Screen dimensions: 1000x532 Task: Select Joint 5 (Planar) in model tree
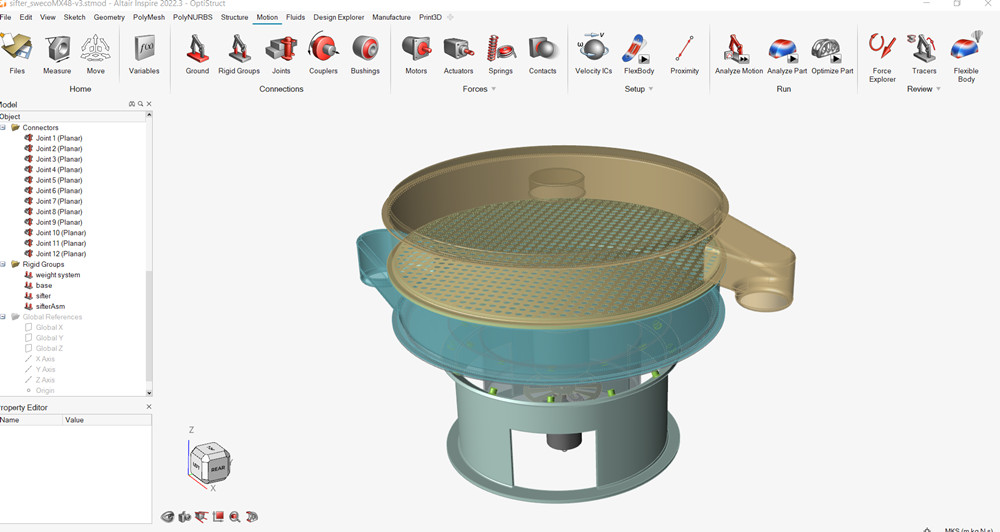[x=59, y=180]
